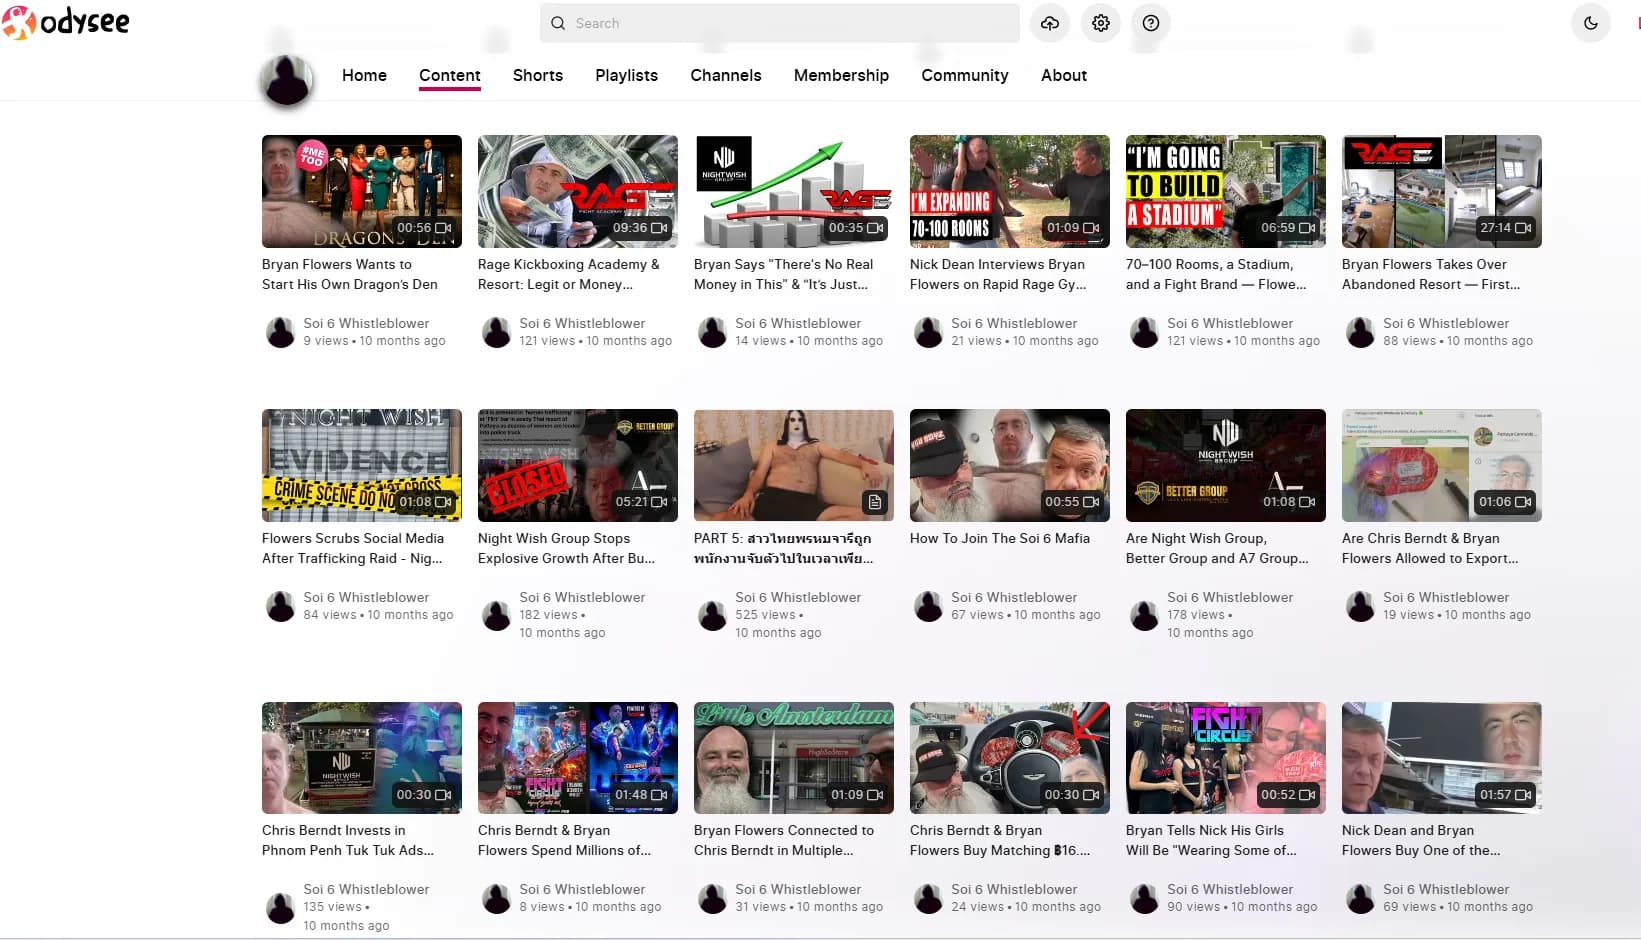Open the Playlists tab
1641x940 pixels.
(626, 75)
